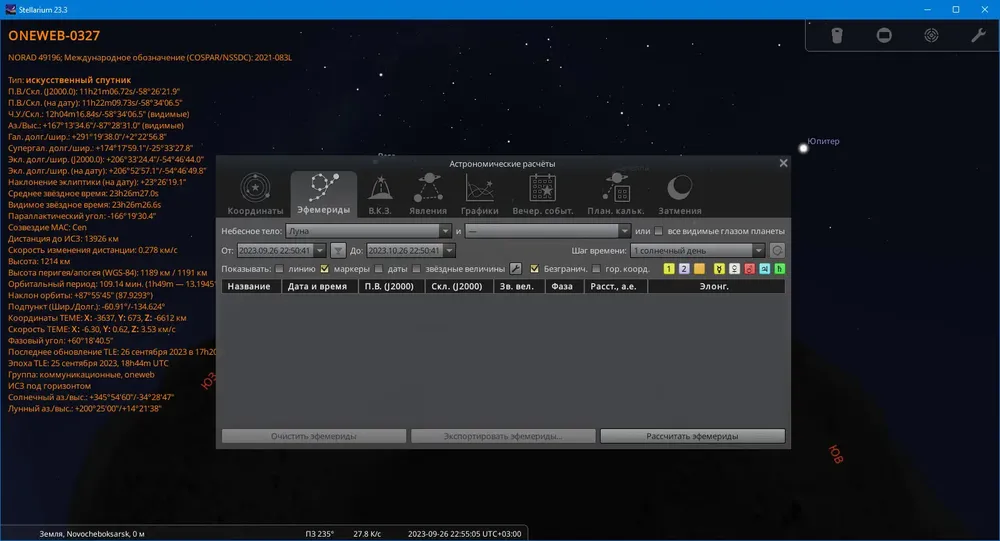Click the ocular eyepiece view icon
Image resolution: width=1000 pixels, height=541 pixels.
pyautogui.click(x=837, y=35)
